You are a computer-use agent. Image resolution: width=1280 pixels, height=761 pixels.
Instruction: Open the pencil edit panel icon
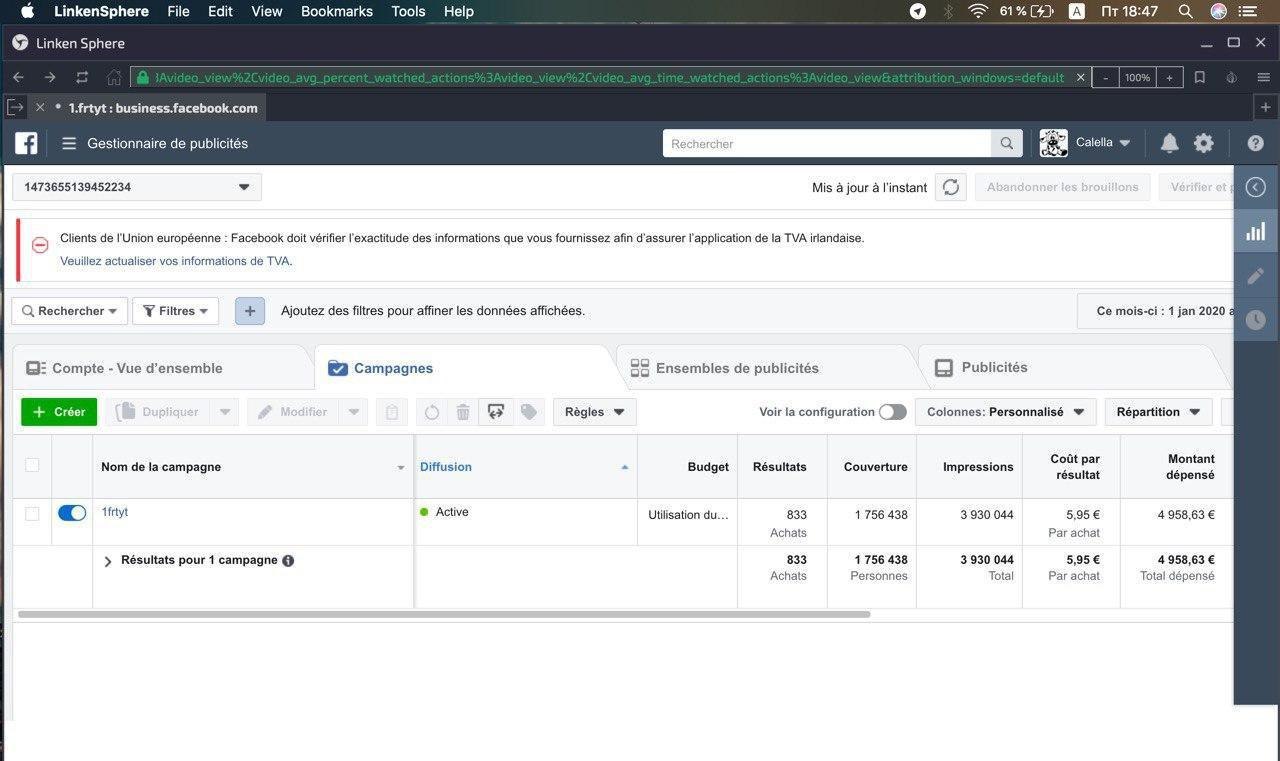click(1256, 276)
